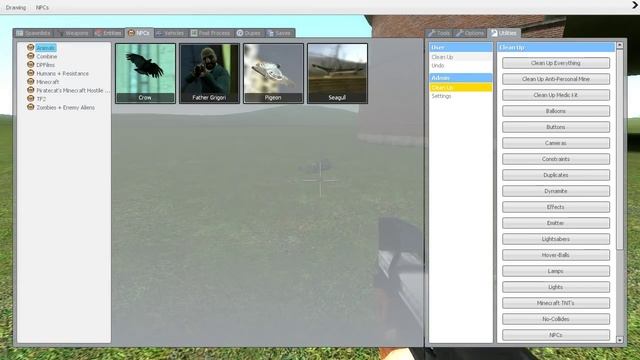This screenshot has height=360, width=640.
Task: Open the Drawing menu
Action: pyautogui.click(x=16, y=7)
